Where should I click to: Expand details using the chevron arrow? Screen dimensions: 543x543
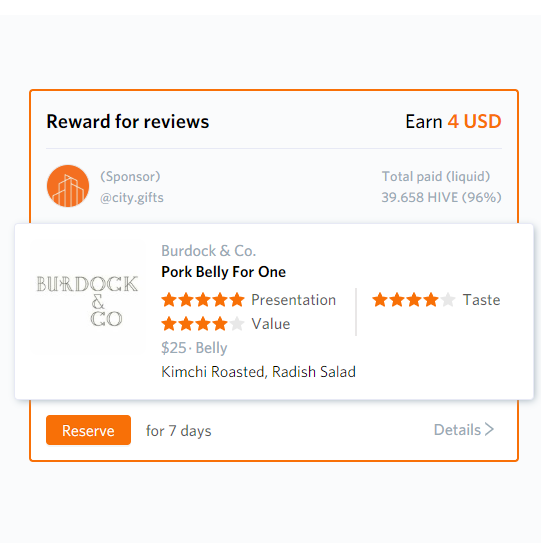(x=489, y=430)
